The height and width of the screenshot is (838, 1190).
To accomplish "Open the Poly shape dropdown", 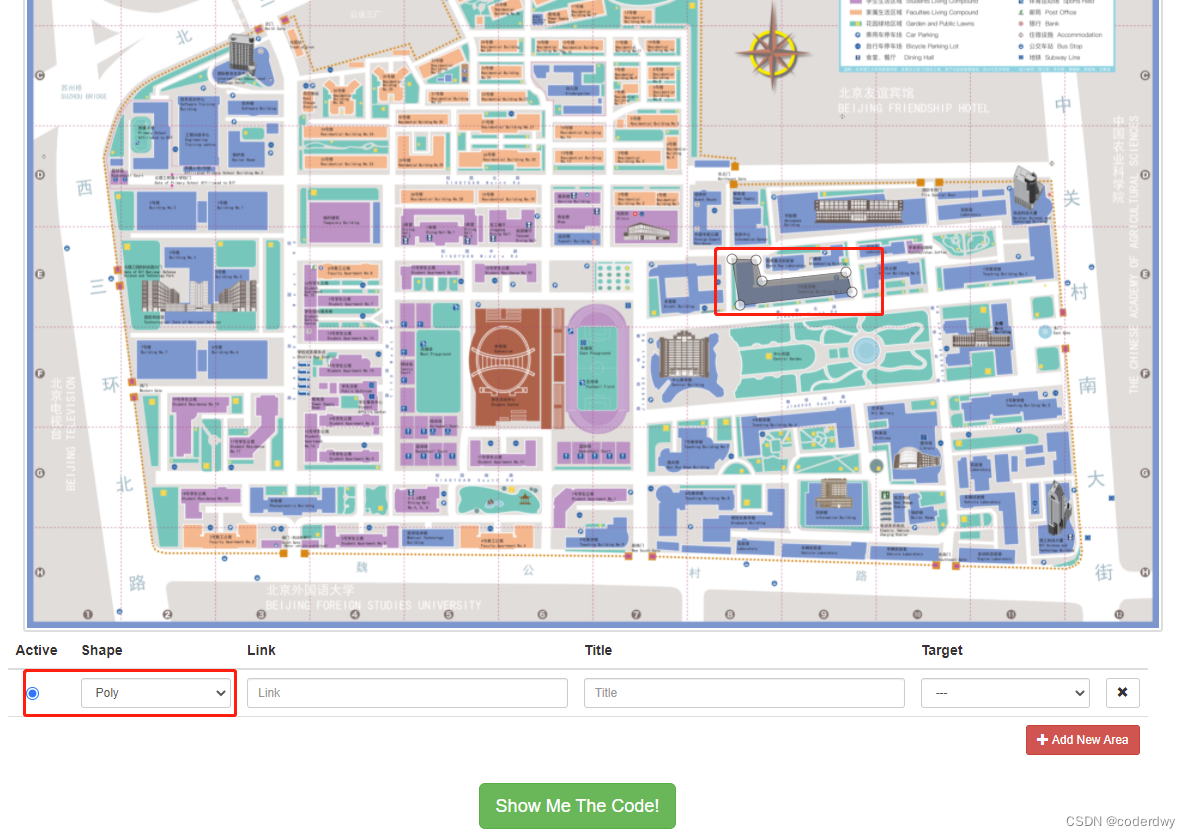I will click(156, 692).
